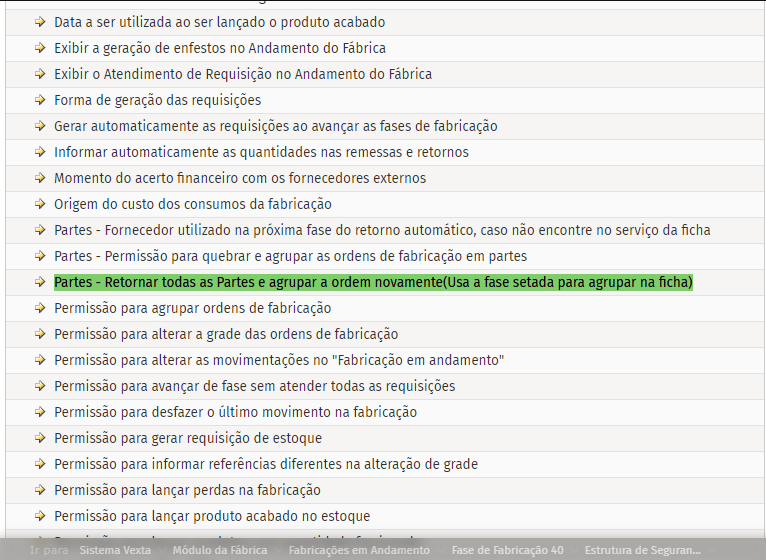Click arrow icon beside 'Permissão para agrupar ordens'

[x=40, y=308]
